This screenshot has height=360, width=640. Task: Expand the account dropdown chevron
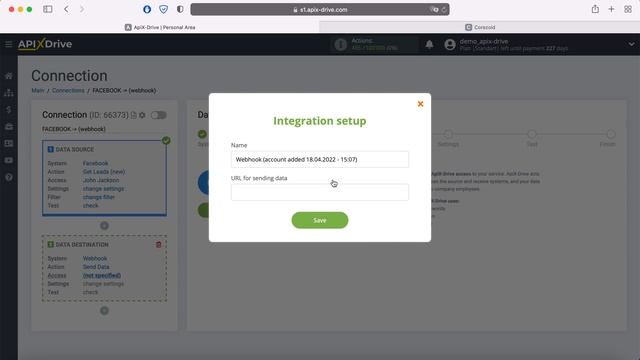(631, 44)
